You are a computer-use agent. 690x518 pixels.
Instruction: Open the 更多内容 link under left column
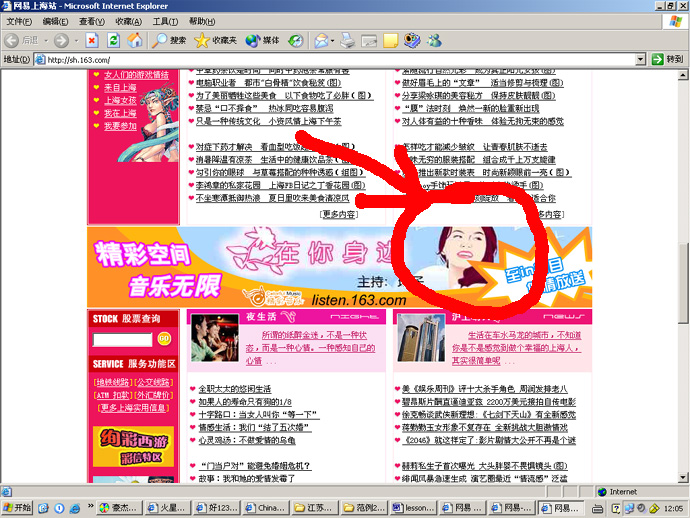click(338, 214)
